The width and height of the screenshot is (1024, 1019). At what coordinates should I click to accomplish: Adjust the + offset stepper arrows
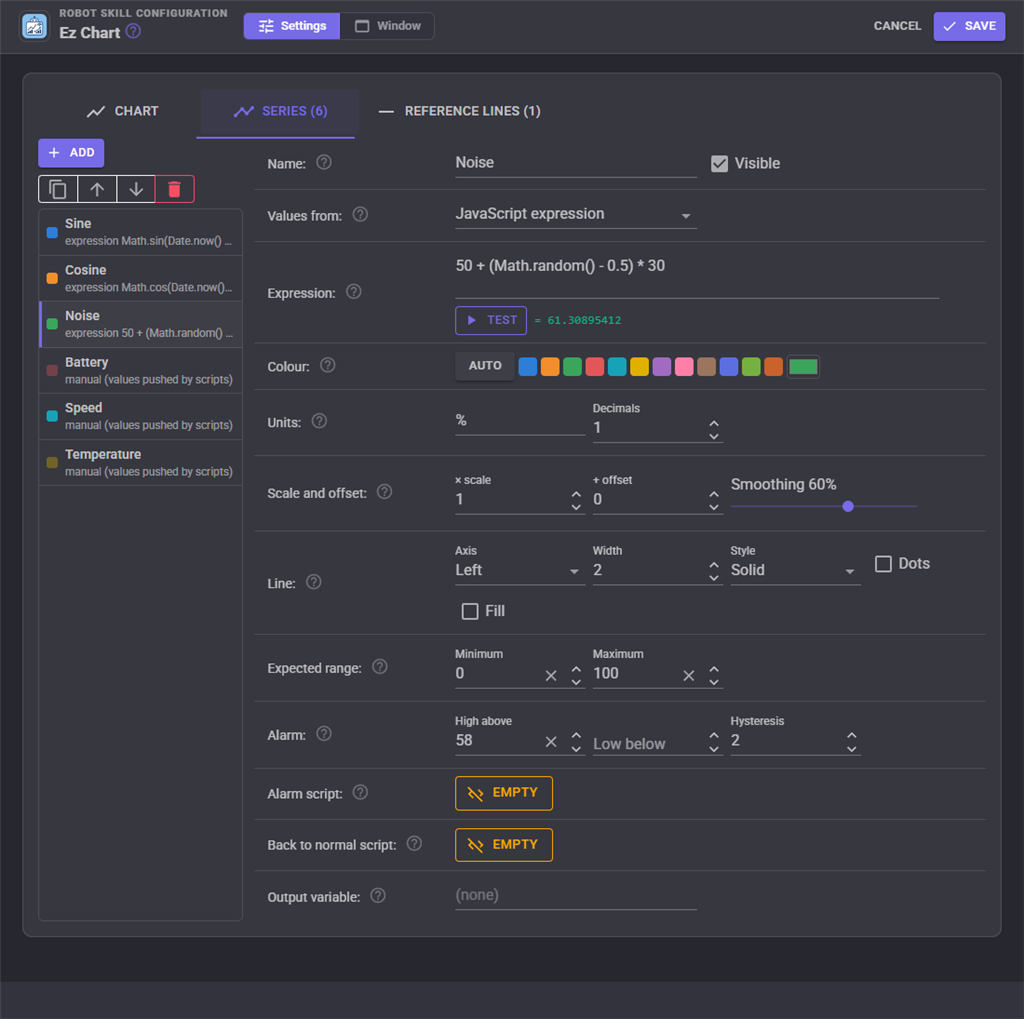(x=714, y=501)
